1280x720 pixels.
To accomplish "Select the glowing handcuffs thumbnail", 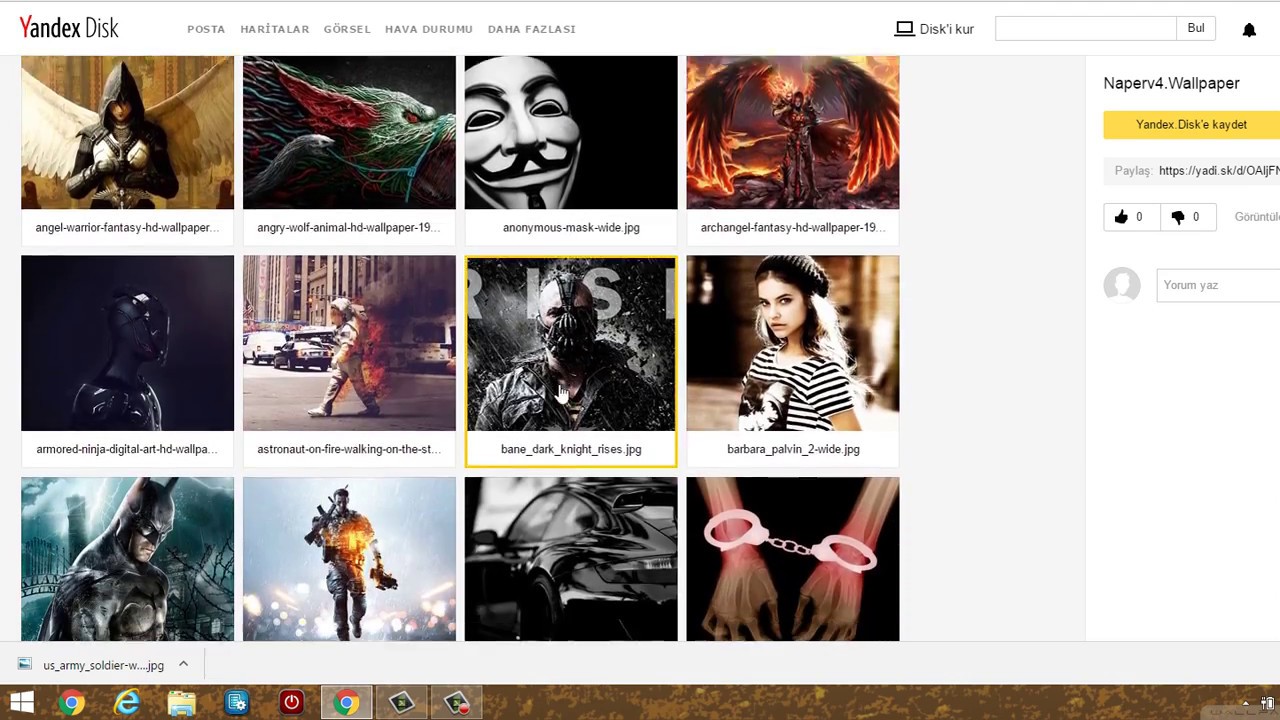I will (x=793, y=559).
